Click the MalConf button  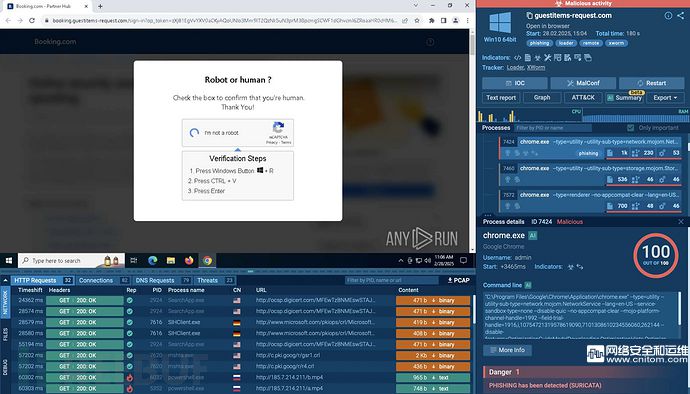pyautogui.click(x=583, y=83)
